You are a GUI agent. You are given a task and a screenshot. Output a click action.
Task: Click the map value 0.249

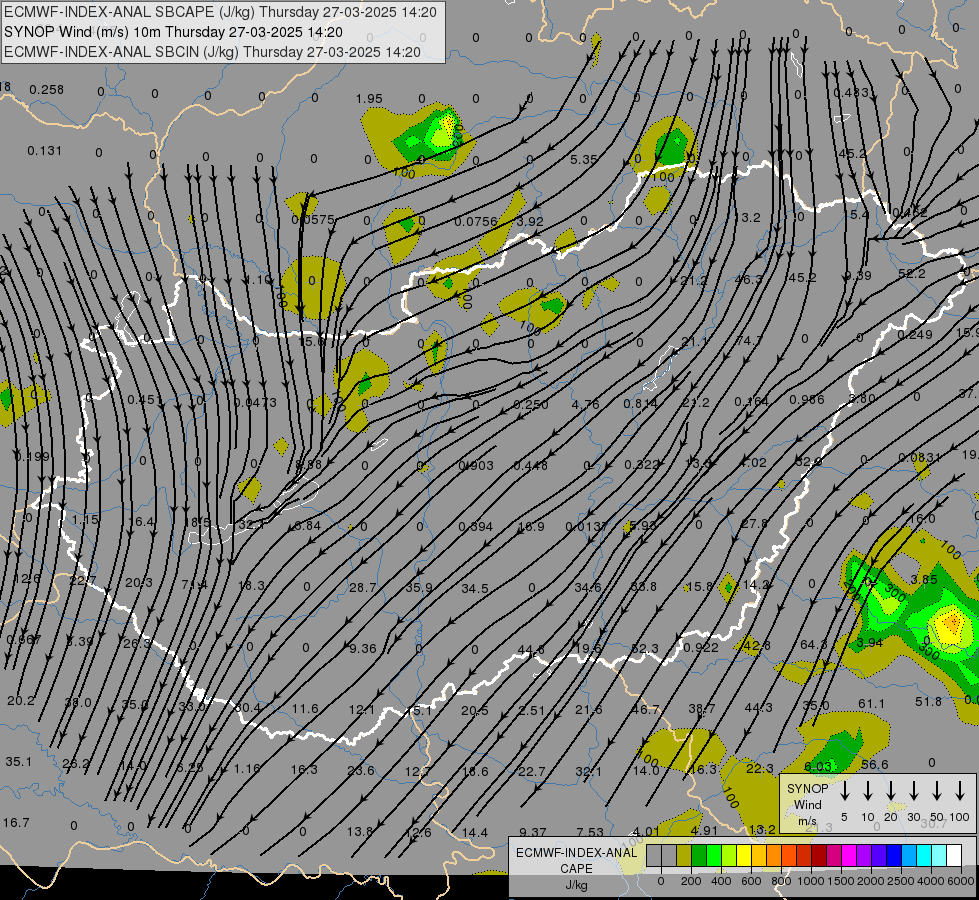(915, 335)
